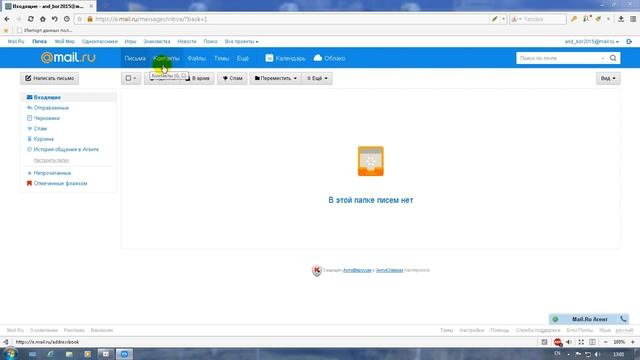
Task: Open the Ещё toolbar dropdown
Action: pos(317,78)
